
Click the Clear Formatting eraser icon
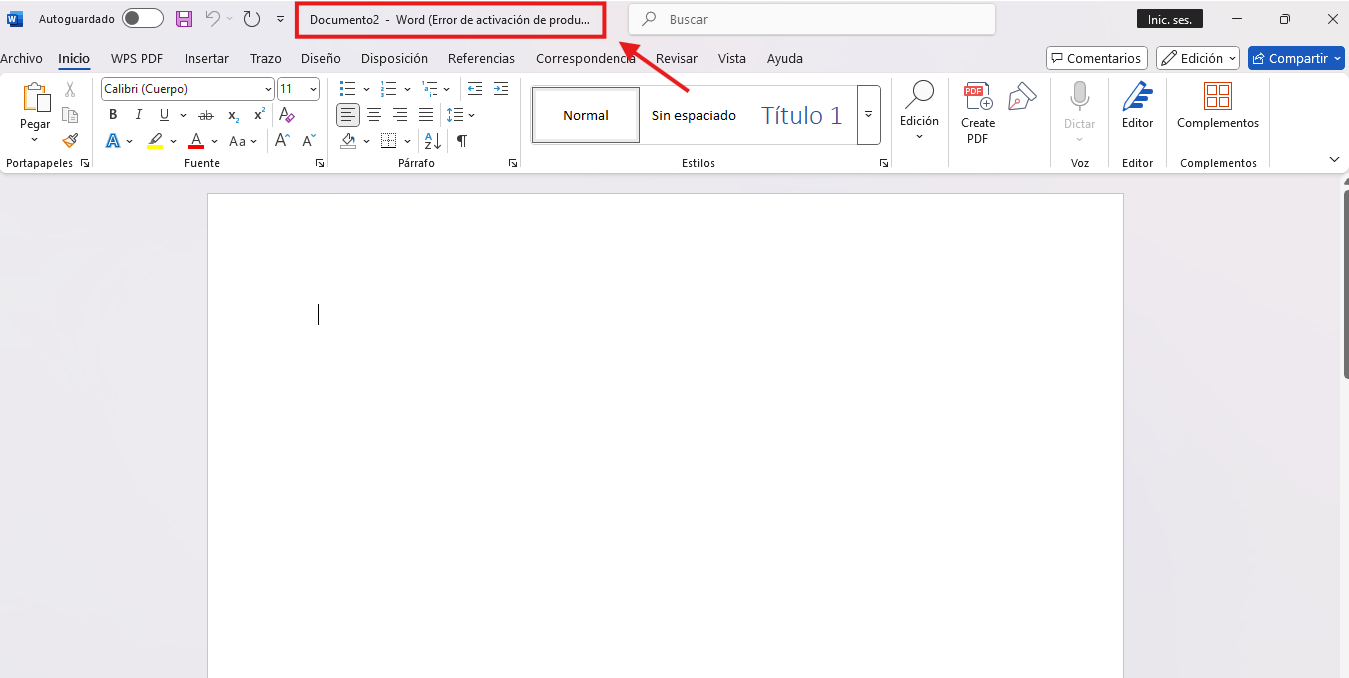click(x=287, y=115)
